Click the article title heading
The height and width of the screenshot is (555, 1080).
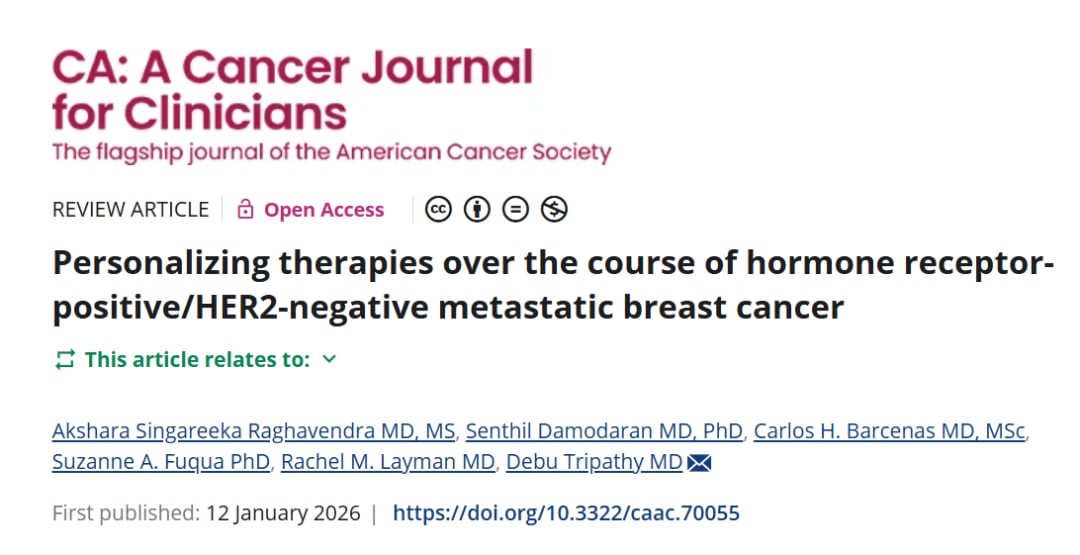[552, 285]
